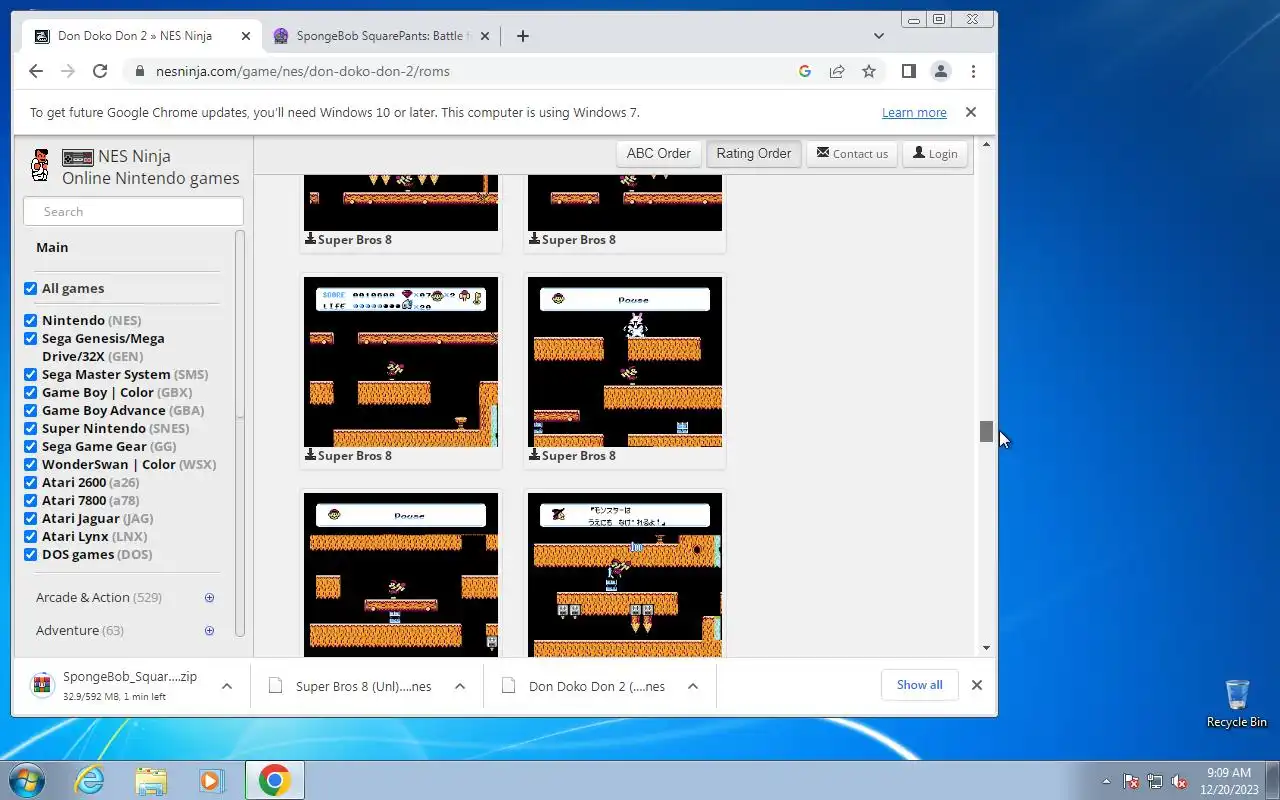This screenshot has height=800, width=1280.
Task: Open Windows Media Player from the taskbar
Action: point(212,780)
